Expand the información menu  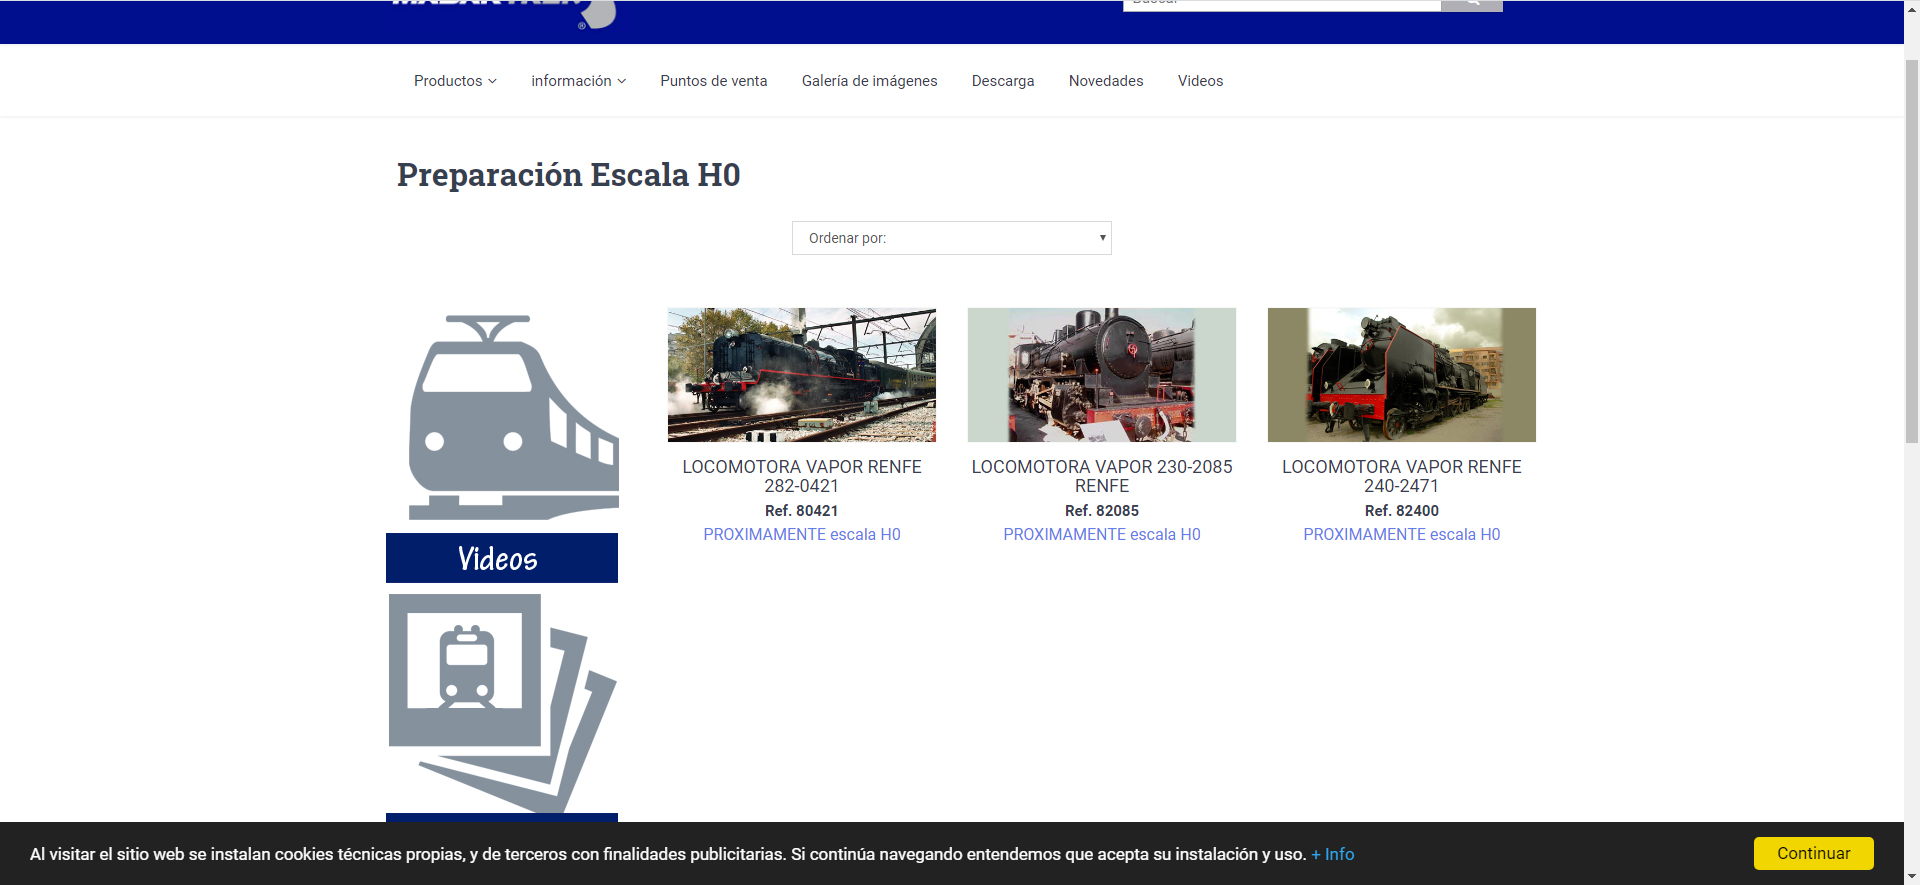point(578,81)
